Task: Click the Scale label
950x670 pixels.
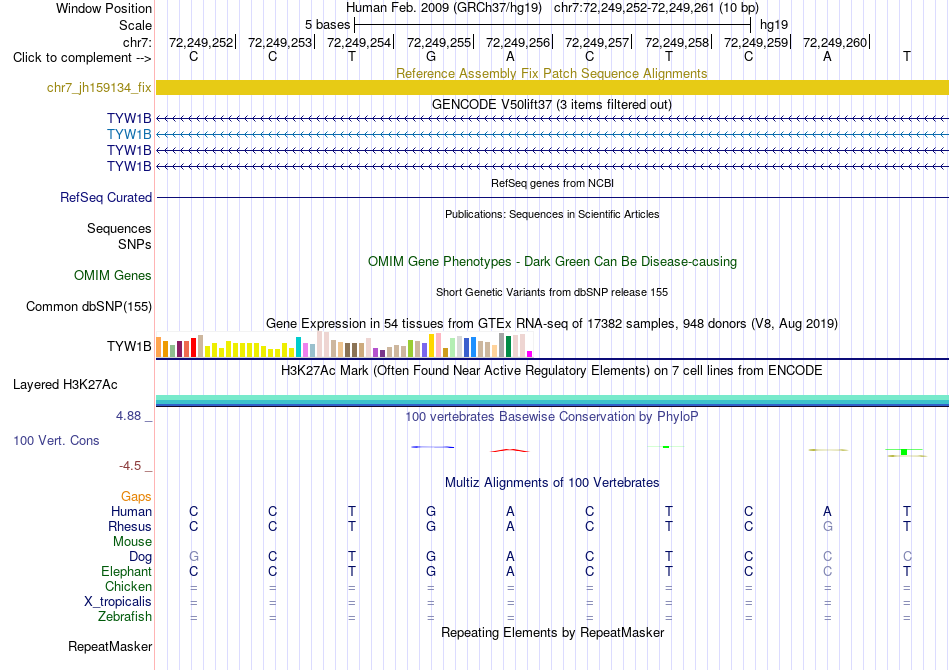Action: coord(135,25)
